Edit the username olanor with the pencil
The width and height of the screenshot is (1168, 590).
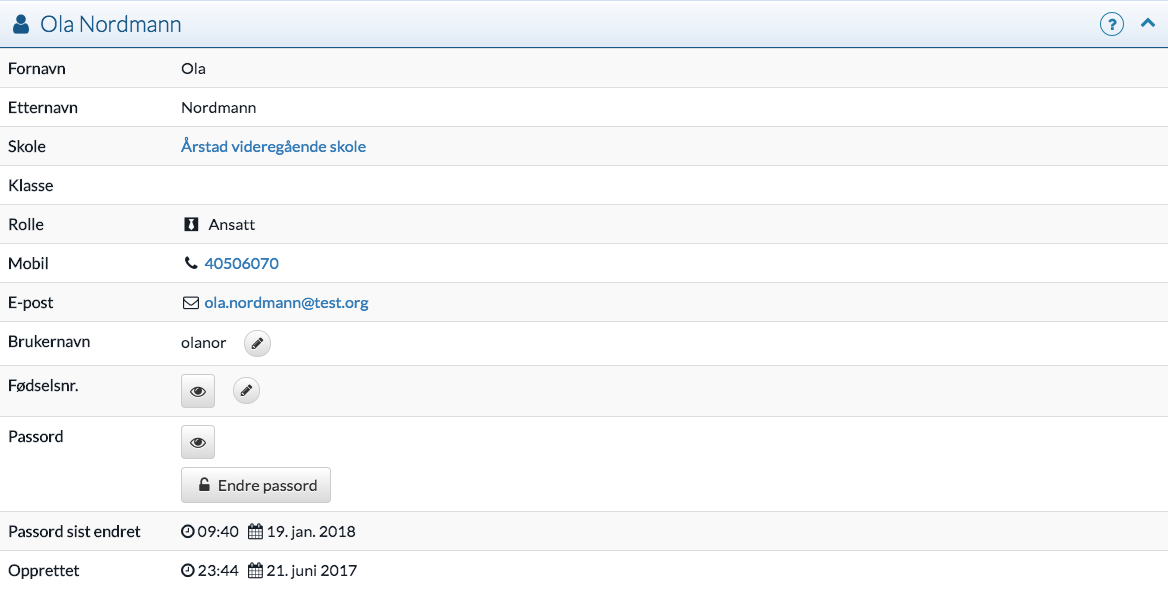click(x=257, y=344)
